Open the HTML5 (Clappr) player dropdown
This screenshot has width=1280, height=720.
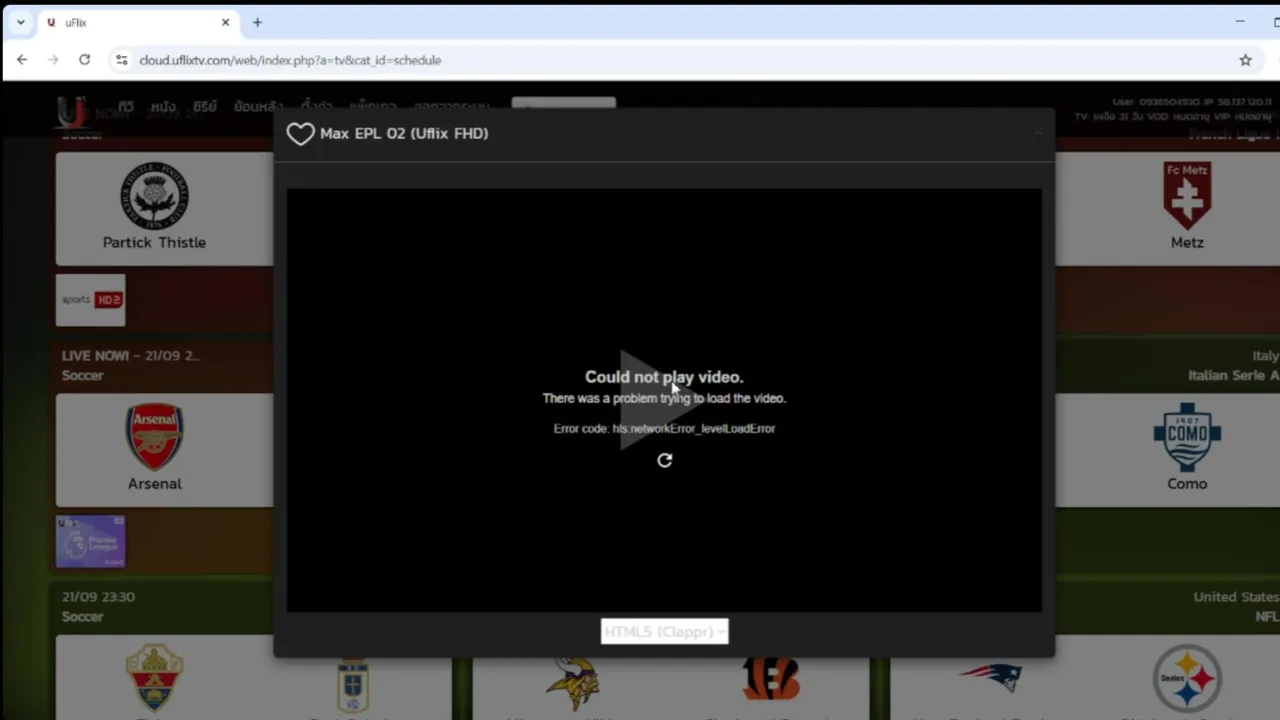664,631
